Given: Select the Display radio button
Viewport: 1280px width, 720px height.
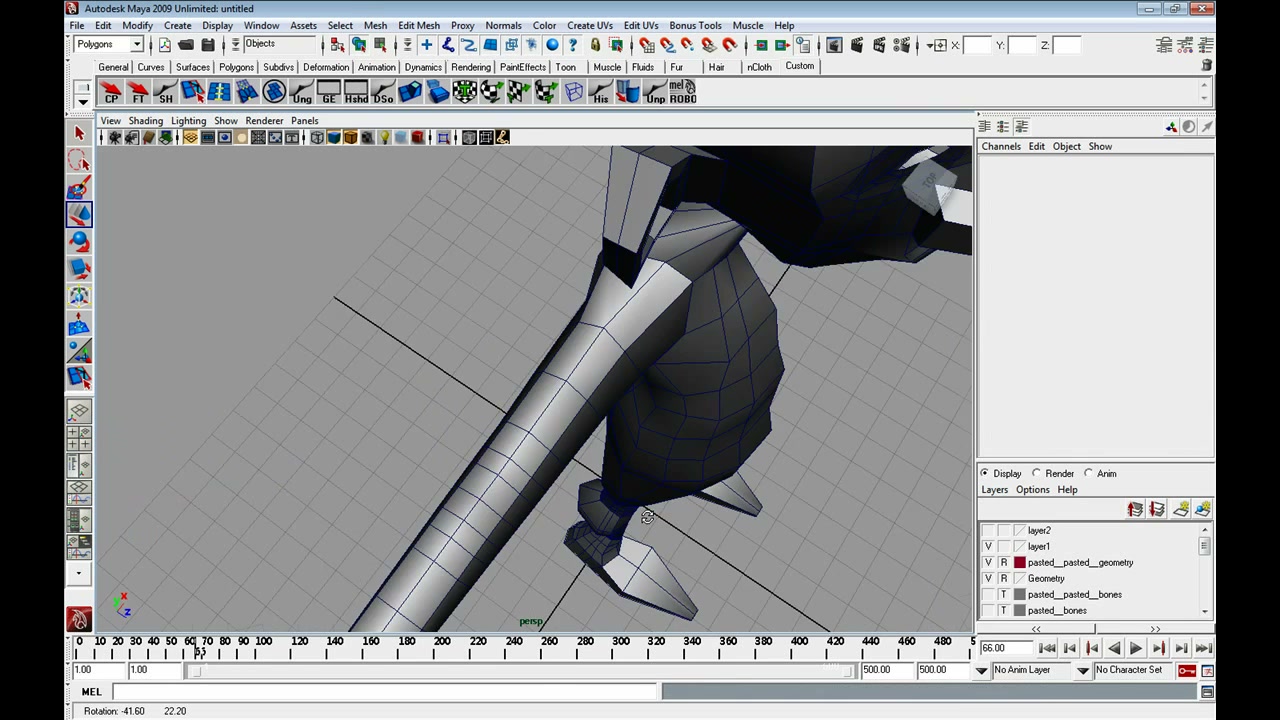Looking at the screenshot, I should (x=985, y=474).
